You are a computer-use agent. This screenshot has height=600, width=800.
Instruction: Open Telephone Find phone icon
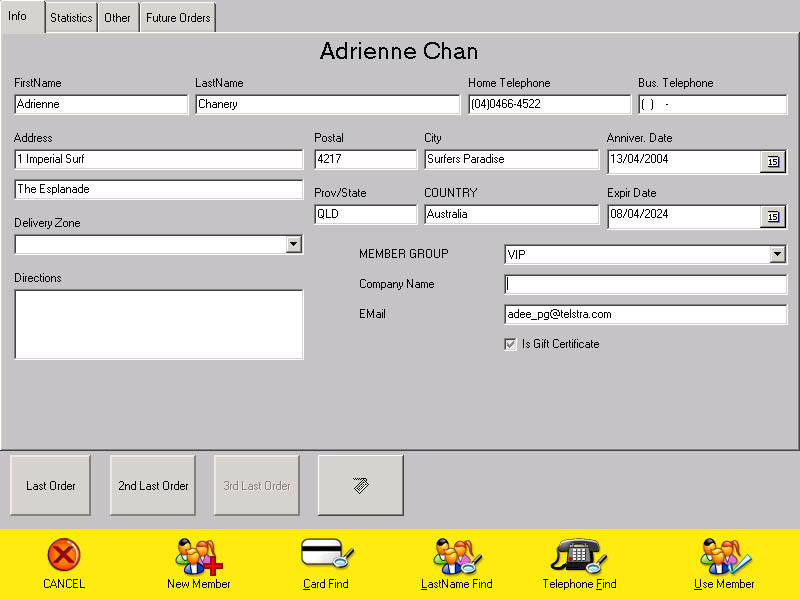click(579, 555)
